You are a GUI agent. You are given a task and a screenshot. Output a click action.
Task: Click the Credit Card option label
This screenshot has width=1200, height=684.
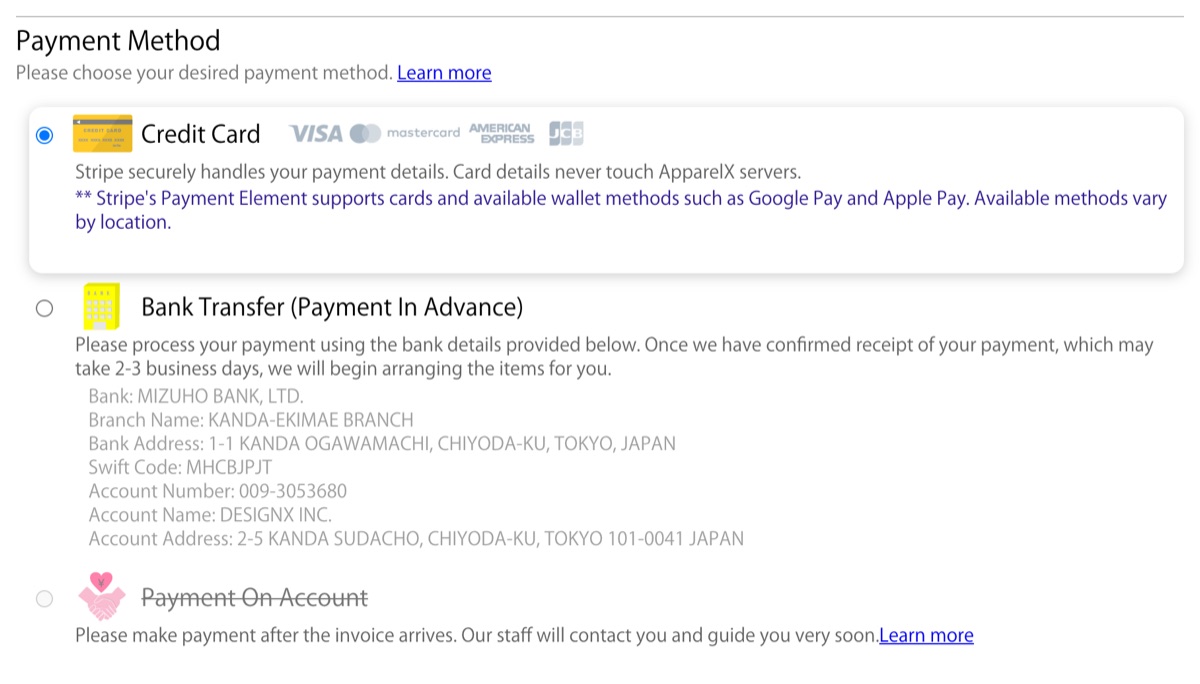click(x=200, y=134)
